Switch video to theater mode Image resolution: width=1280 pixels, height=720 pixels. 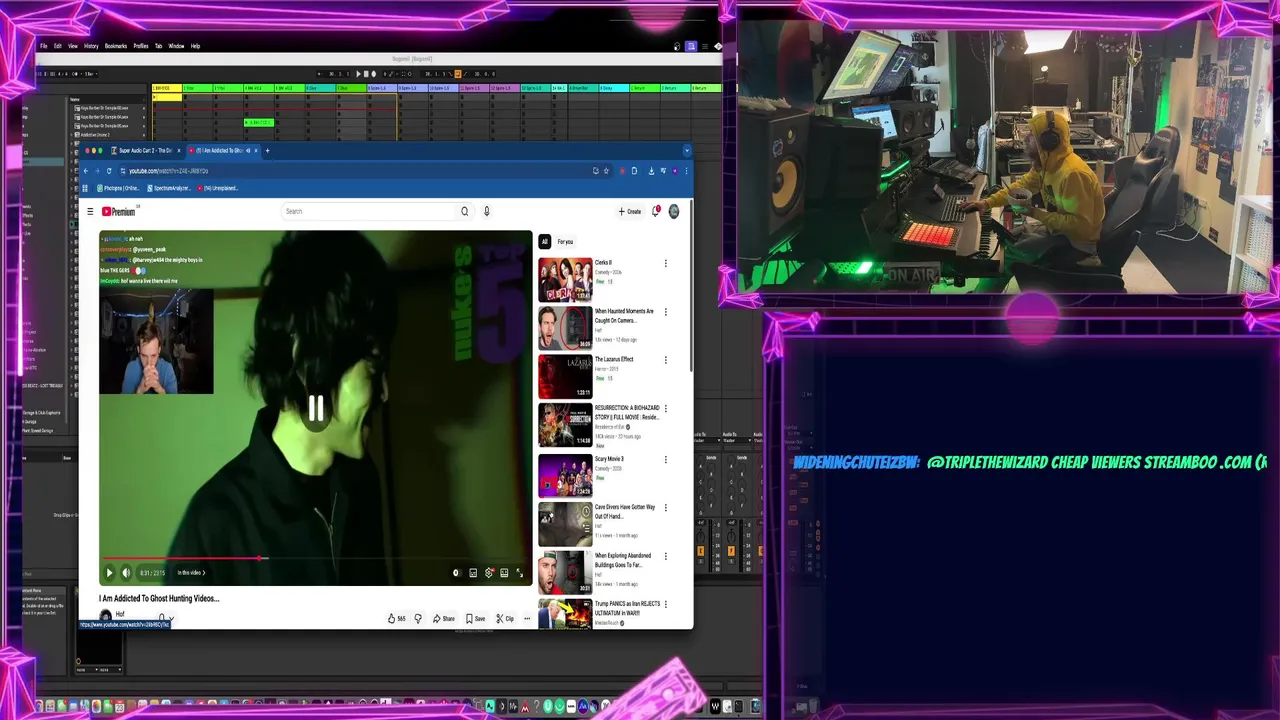point(504,573)
